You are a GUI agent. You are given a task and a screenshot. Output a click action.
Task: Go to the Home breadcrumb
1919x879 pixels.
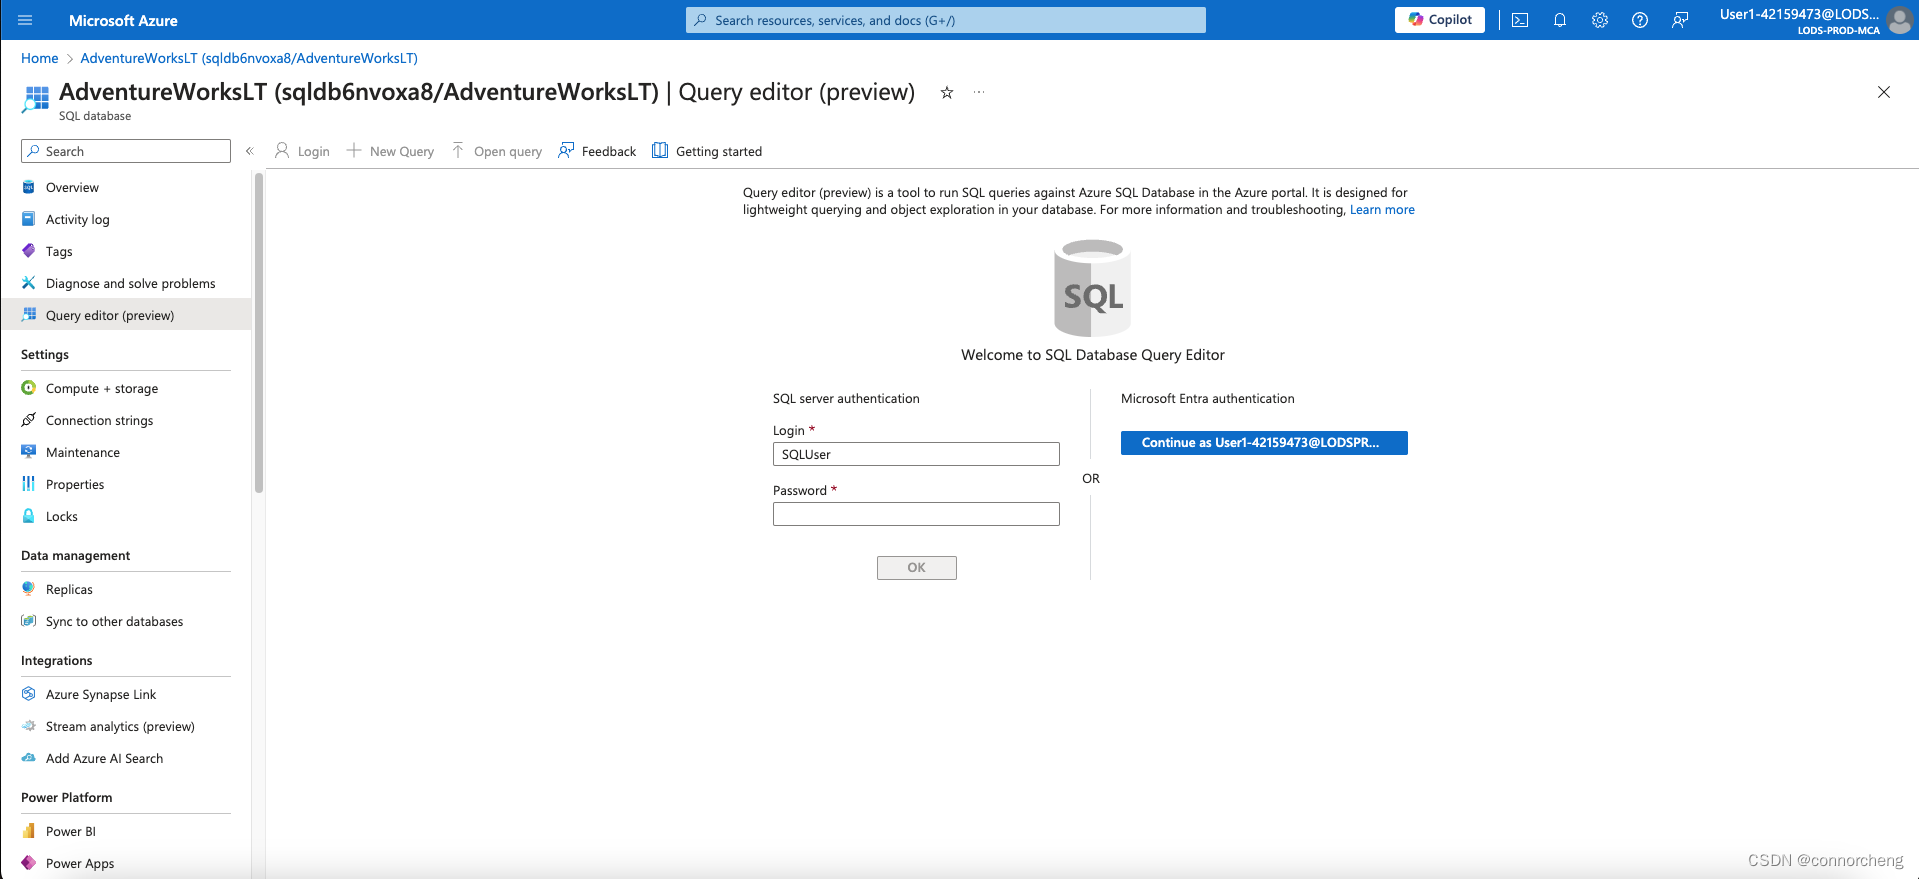pos(40,58)
